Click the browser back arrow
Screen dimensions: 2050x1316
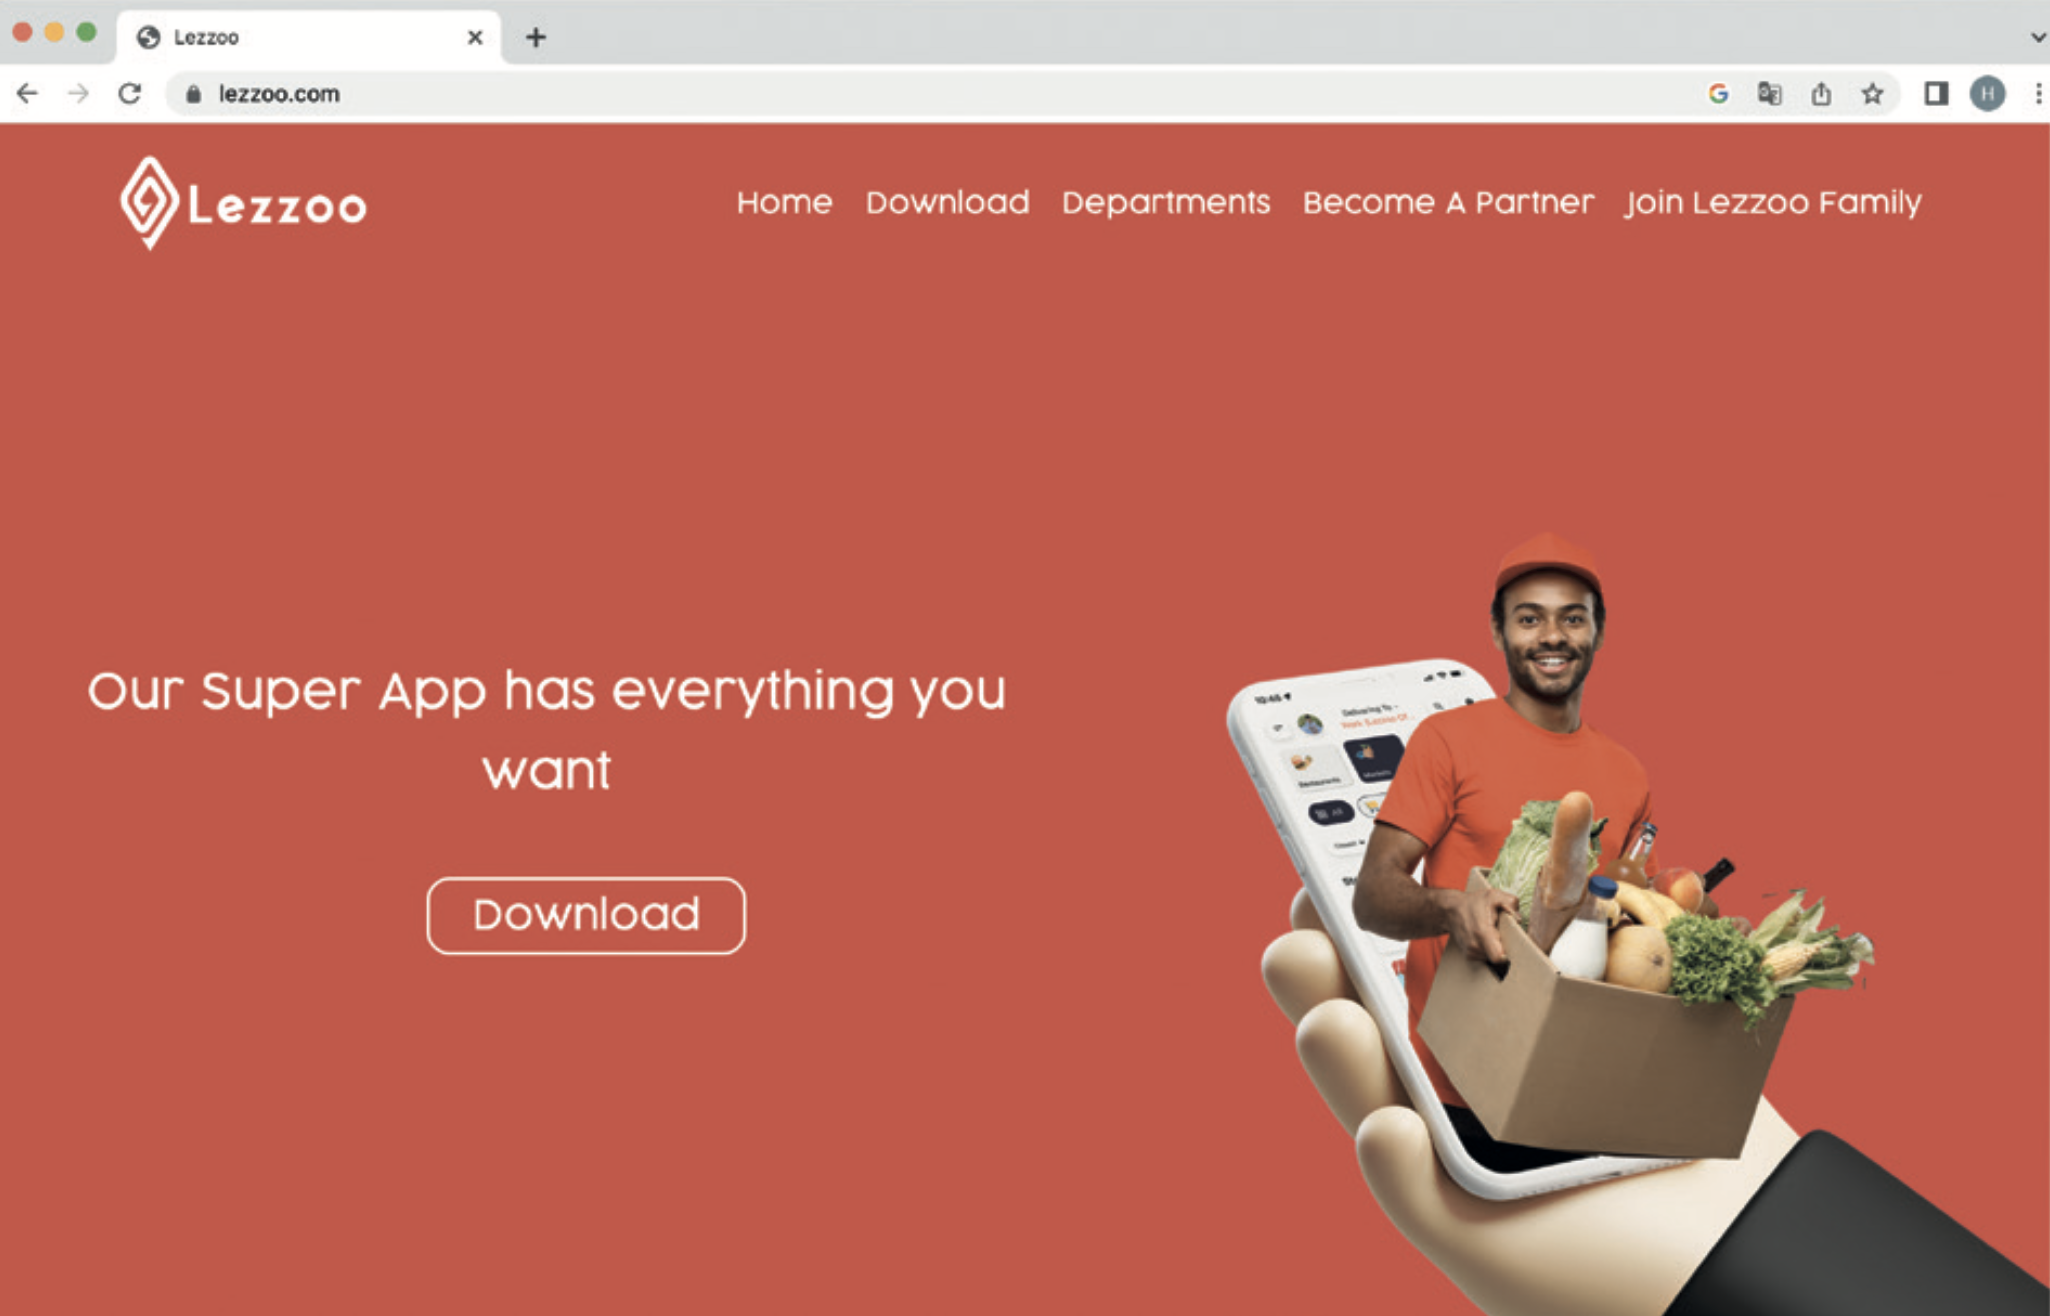[x=27, y=94]
